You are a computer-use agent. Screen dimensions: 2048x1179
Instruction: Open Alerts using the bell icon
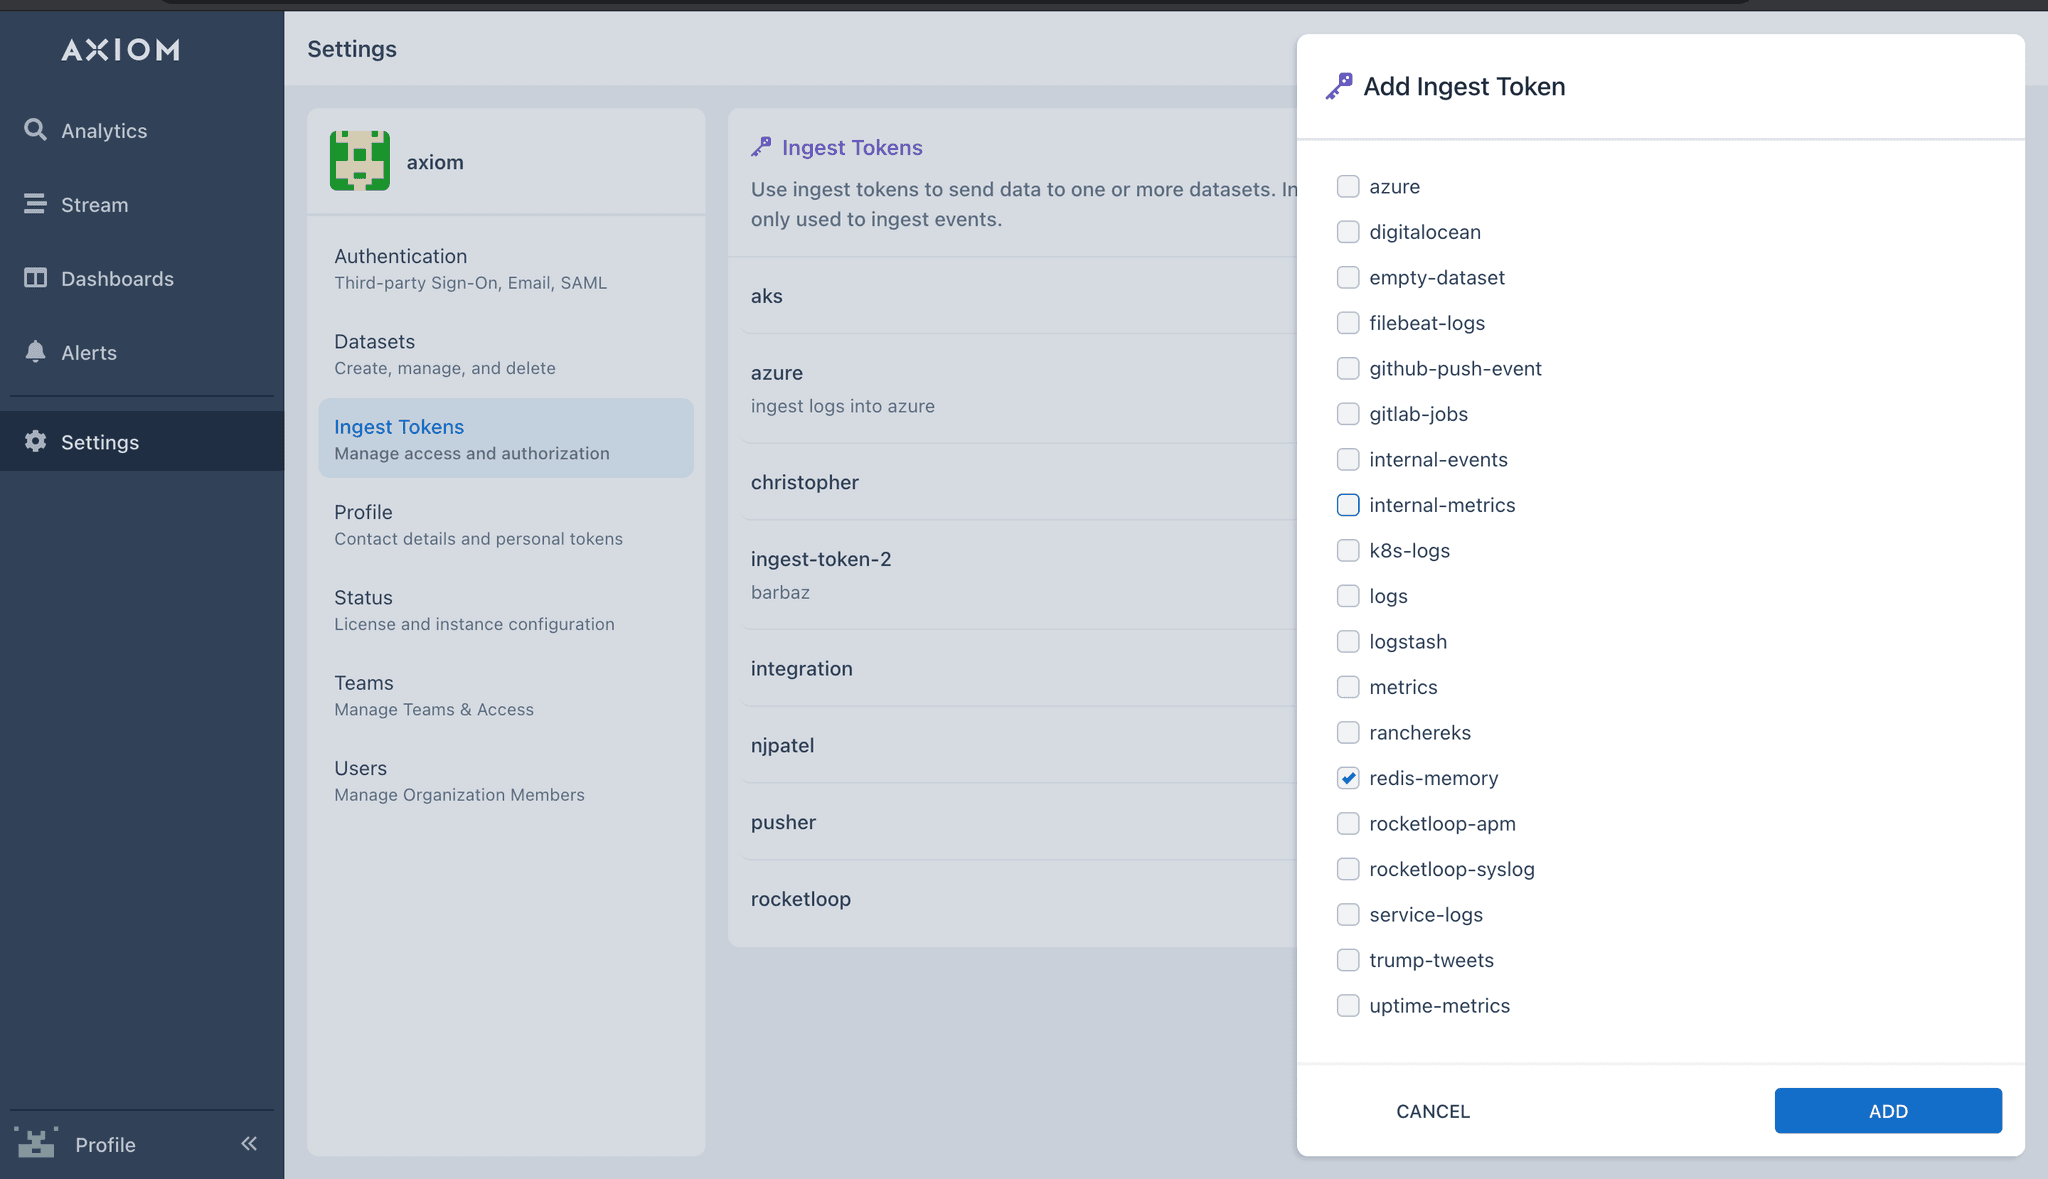[35, 352]
